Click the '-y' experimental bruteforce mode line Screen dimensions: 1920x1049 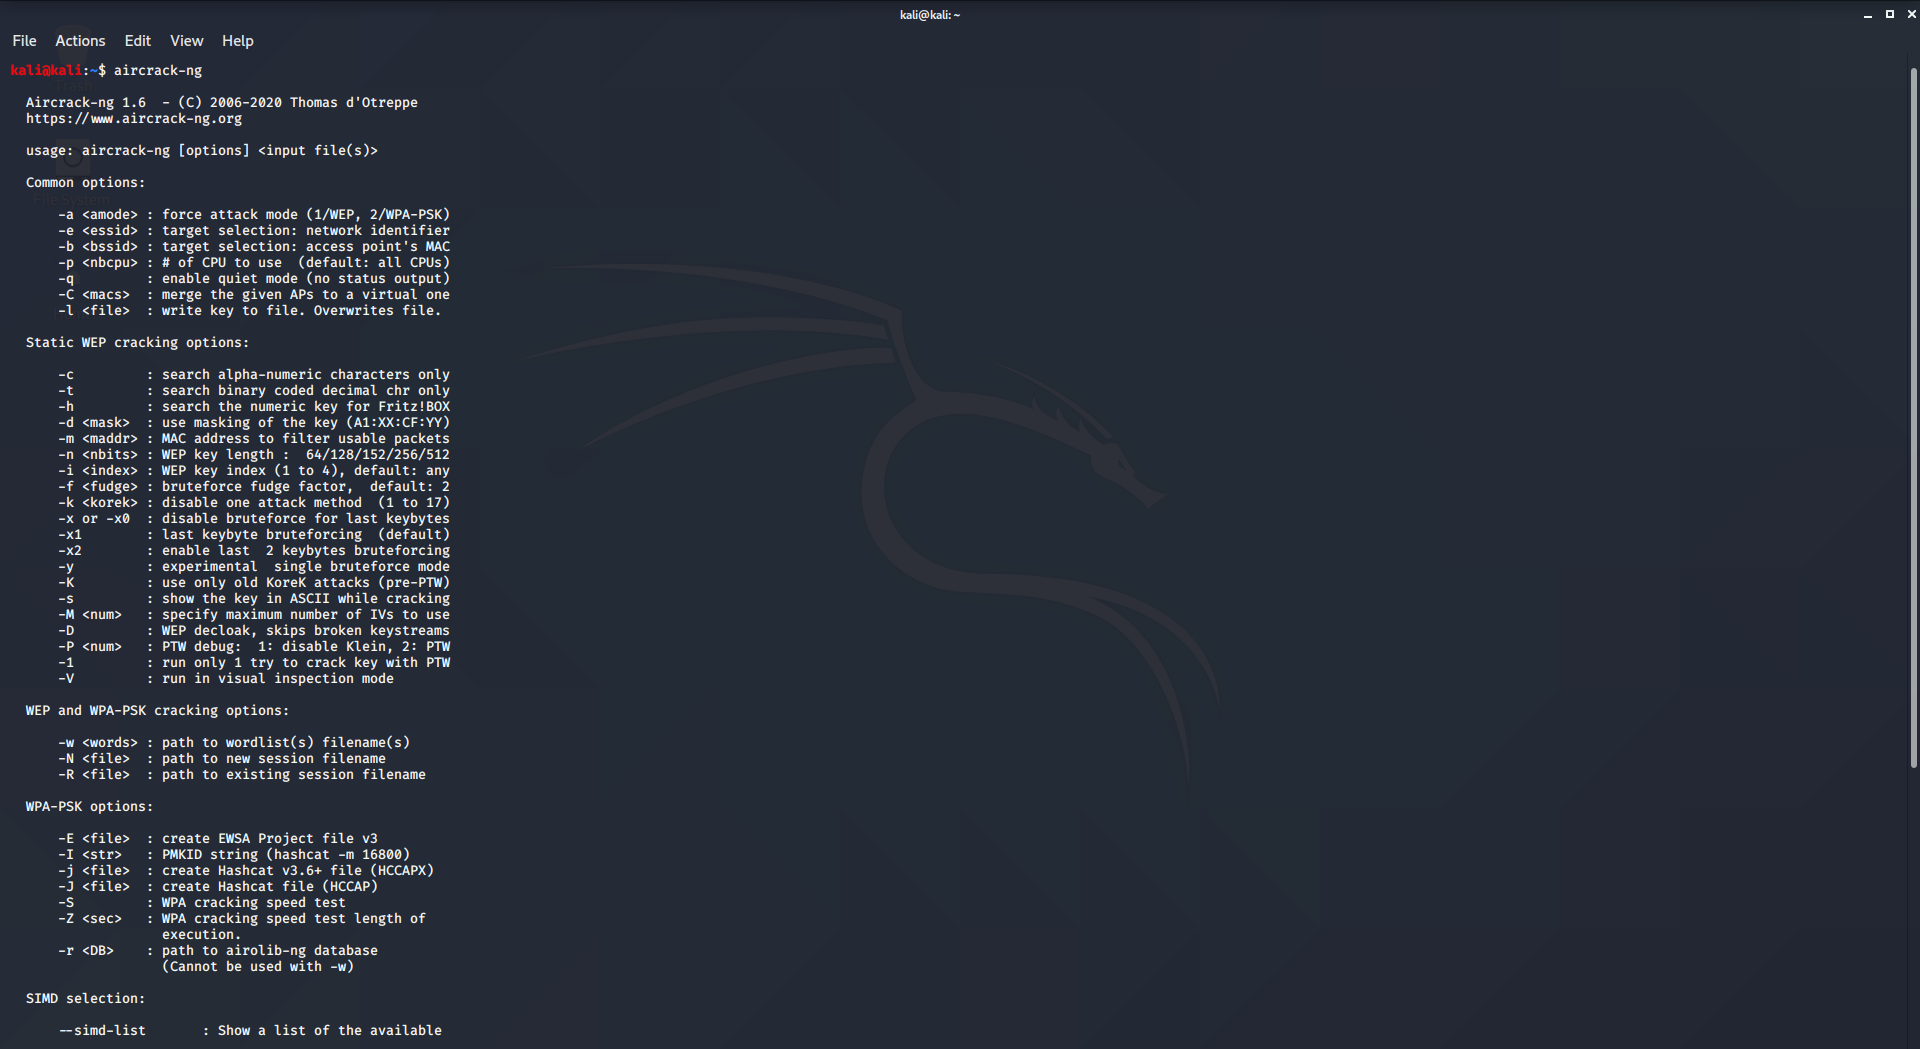click(254, 567)
